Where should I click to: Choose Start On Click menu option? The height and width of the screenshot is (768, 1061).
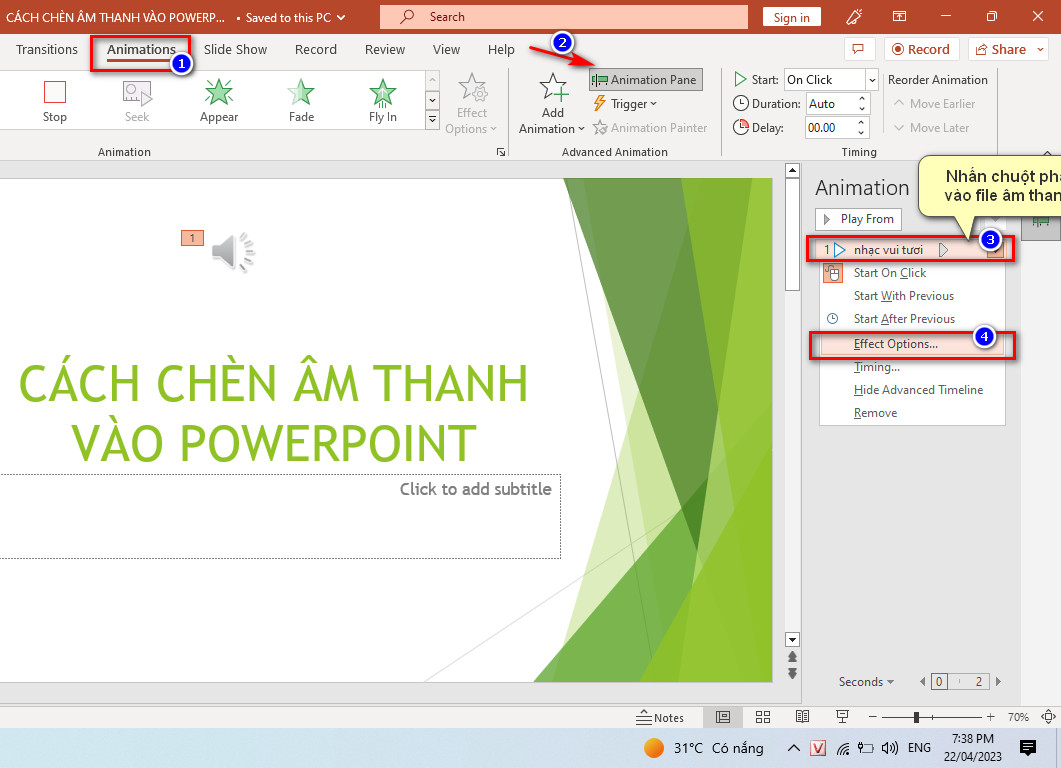coord(912,273)
